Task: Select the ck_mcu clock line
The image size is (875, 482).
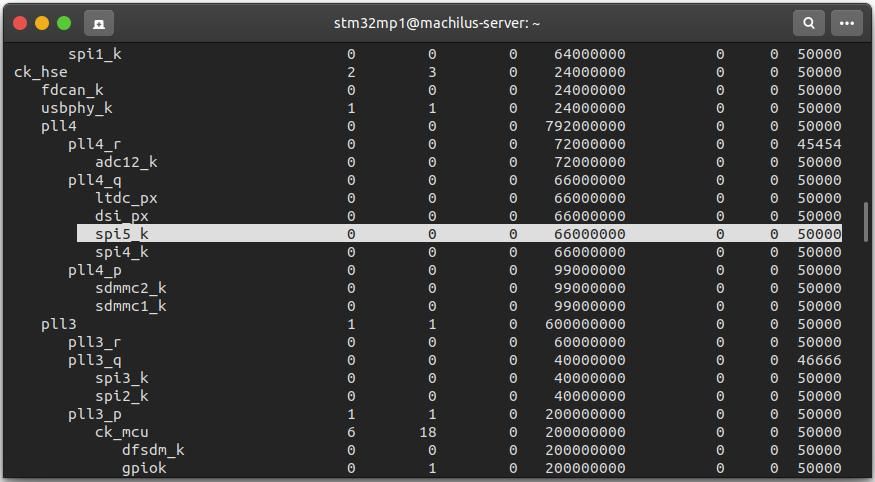Action: click(122, 432)
